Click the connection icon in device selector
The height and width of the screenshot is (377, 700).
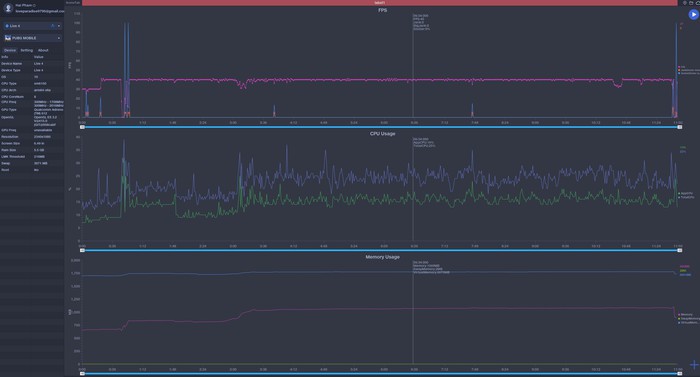coord(53,26)
